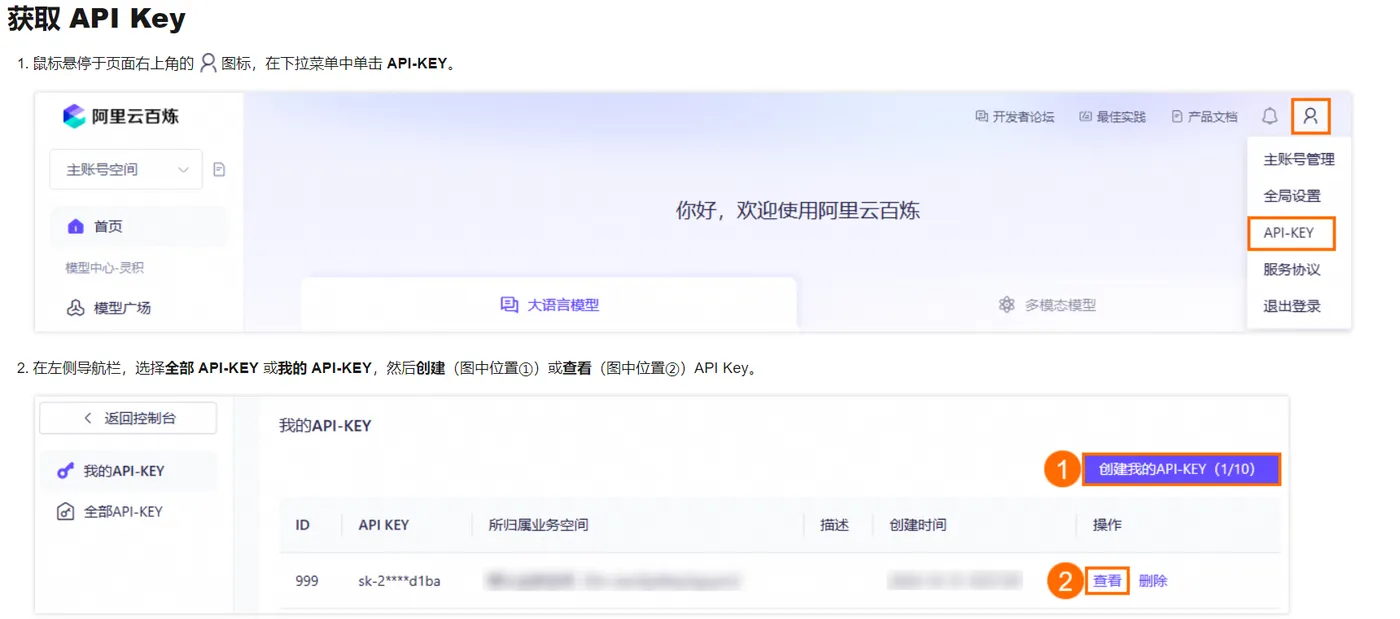Go to 首页 in the sidebar
The image size is (1400, 619).
point(139,227)
